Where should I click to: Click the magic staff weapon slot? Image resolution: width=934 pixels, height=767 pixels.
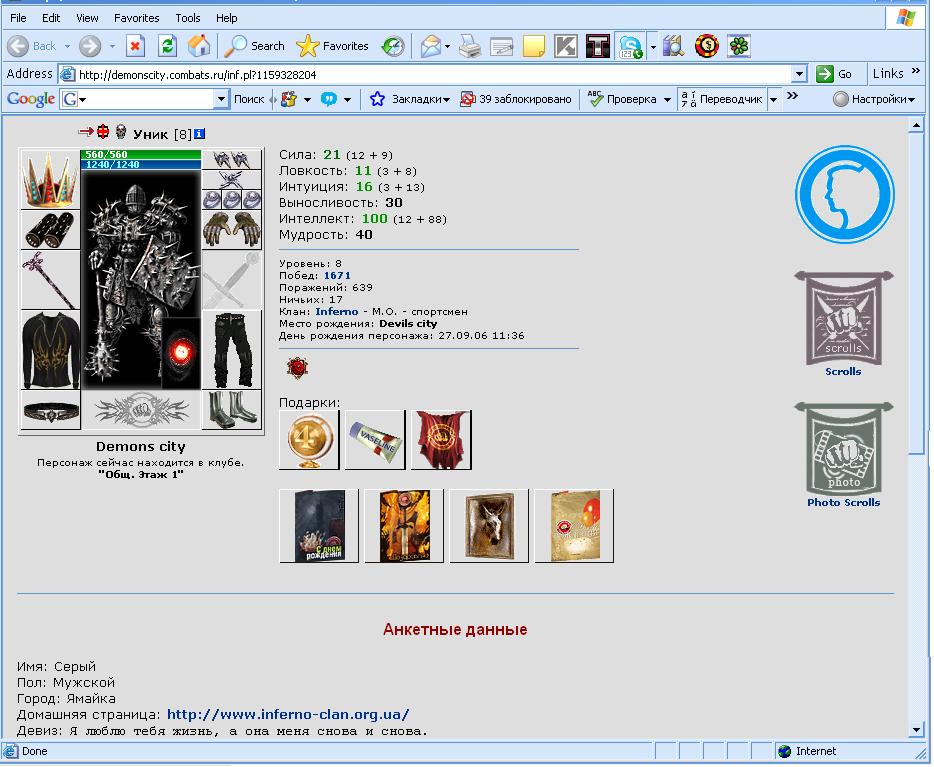tap(50, 280)
